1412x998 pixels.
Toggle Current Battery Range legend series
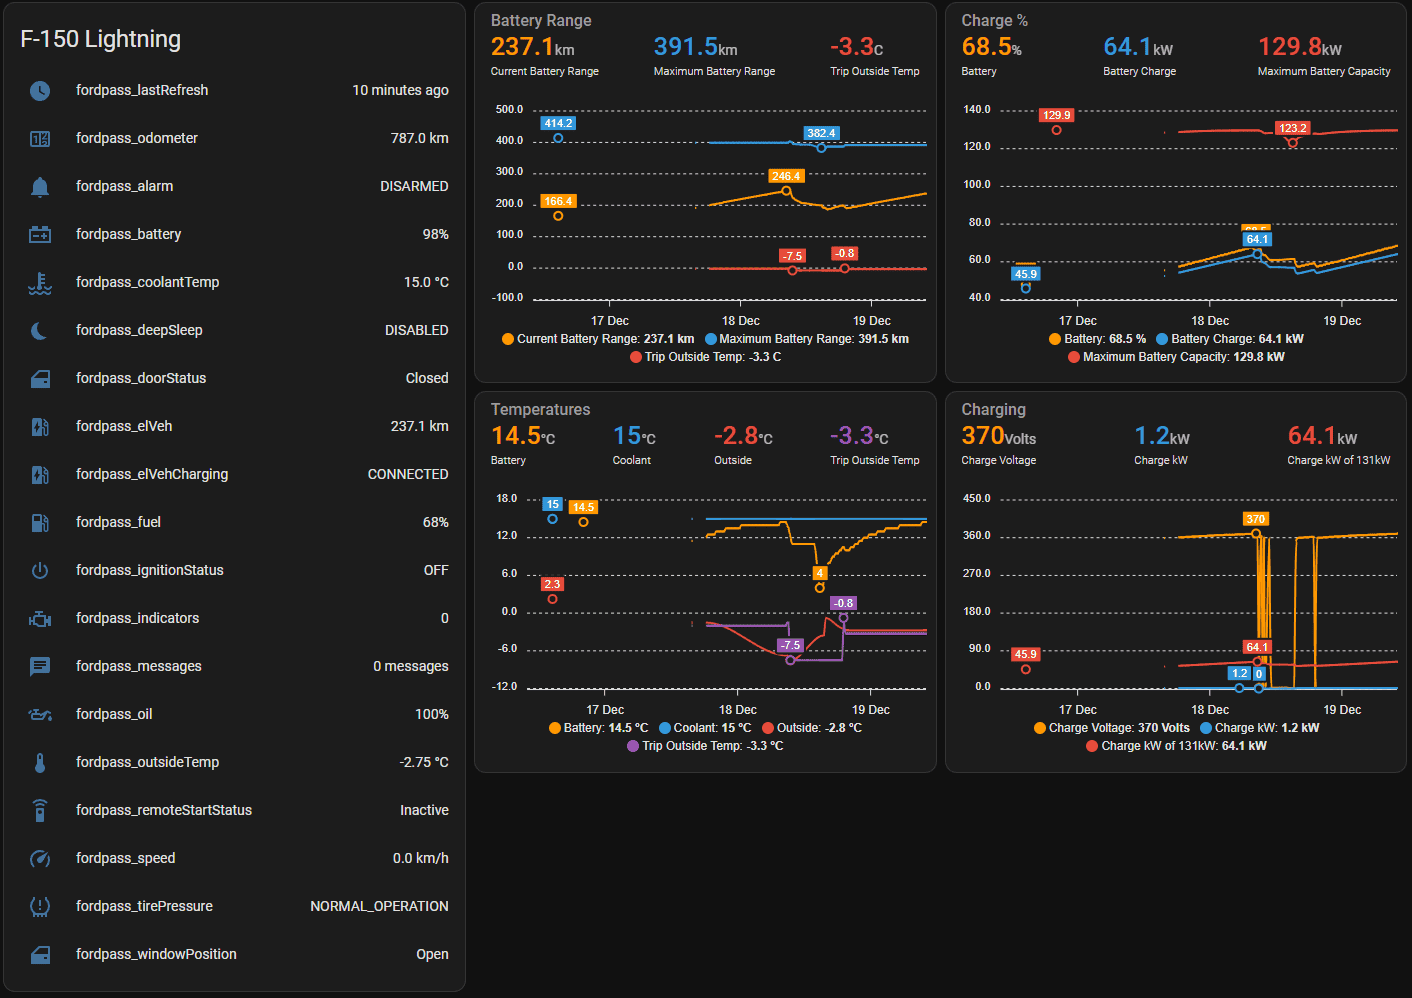(x=598, y=339)
